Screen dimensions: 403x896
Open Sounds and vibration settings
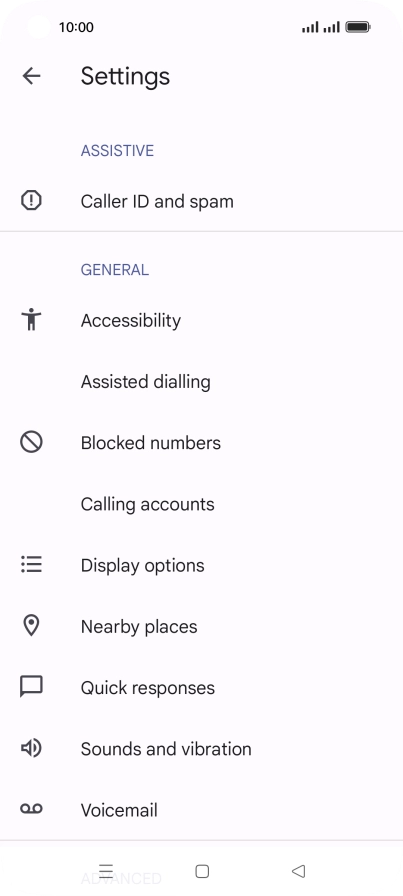(x=201, y=748)
